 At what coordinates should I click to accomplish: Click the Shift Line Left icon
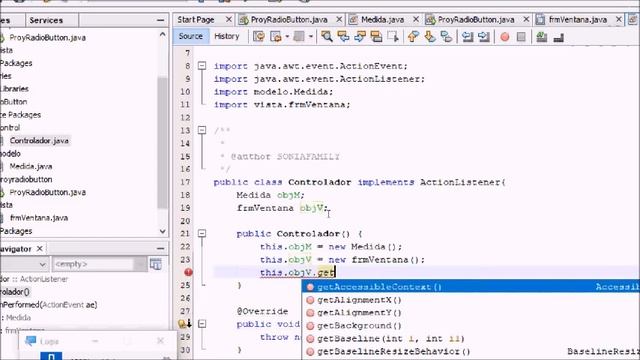pos(467,37)
